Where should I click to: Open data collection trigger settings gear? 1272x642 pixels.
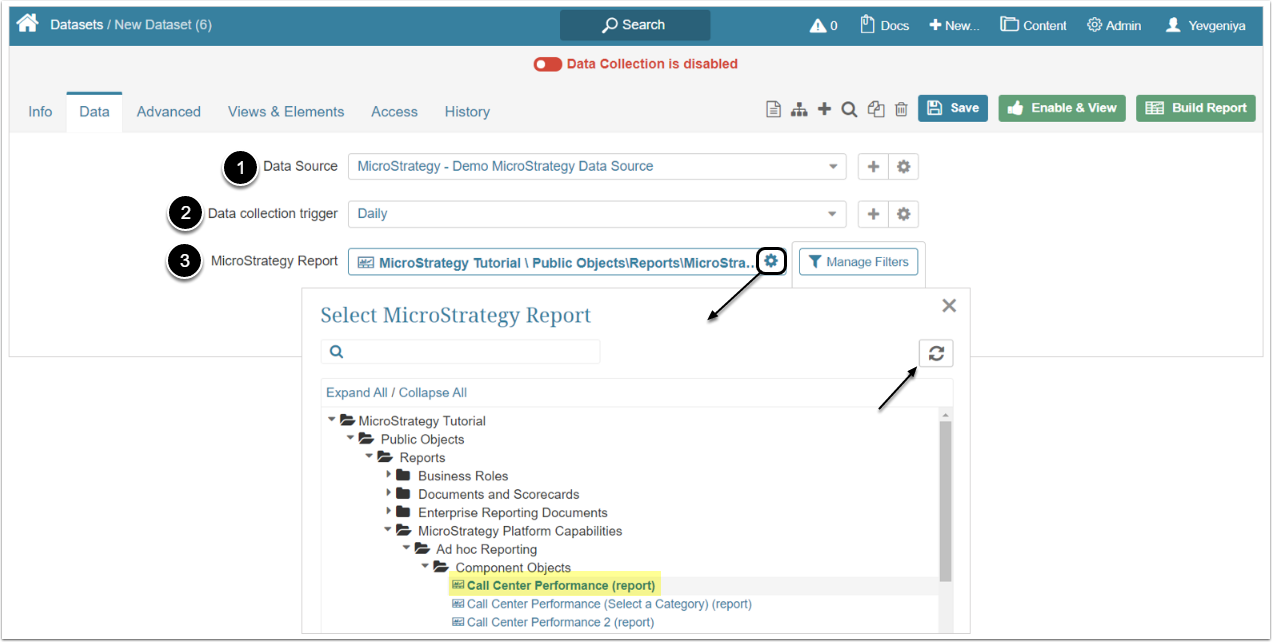[x=903, y=214]
